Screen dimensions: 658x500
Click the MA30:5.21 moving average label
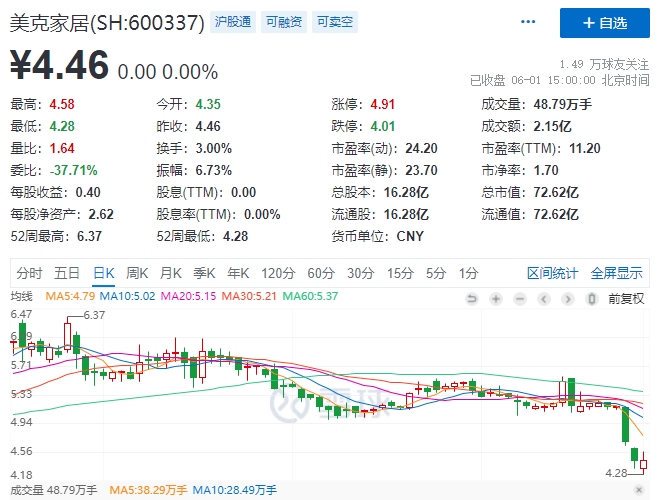(x=249, y=296)
